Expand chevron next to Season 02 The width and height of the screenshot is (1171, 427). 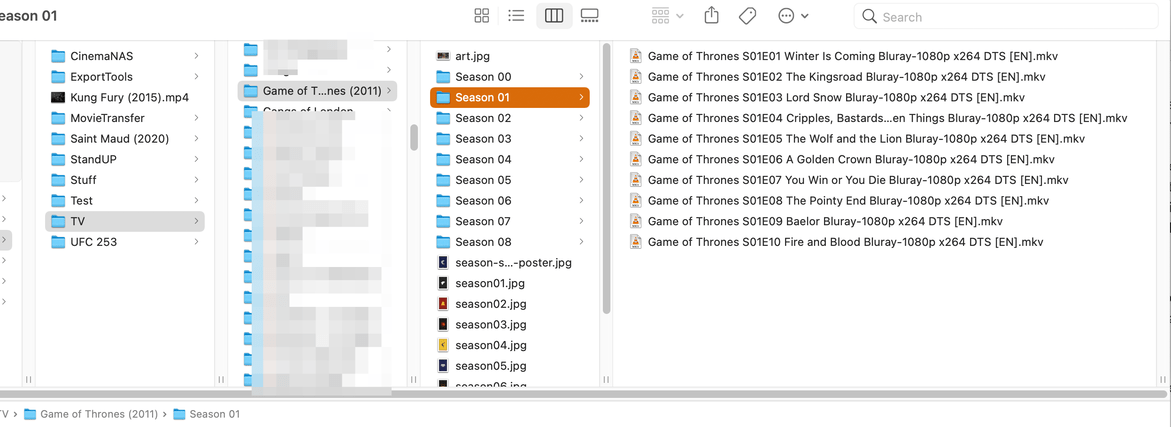tap(581, 118)
